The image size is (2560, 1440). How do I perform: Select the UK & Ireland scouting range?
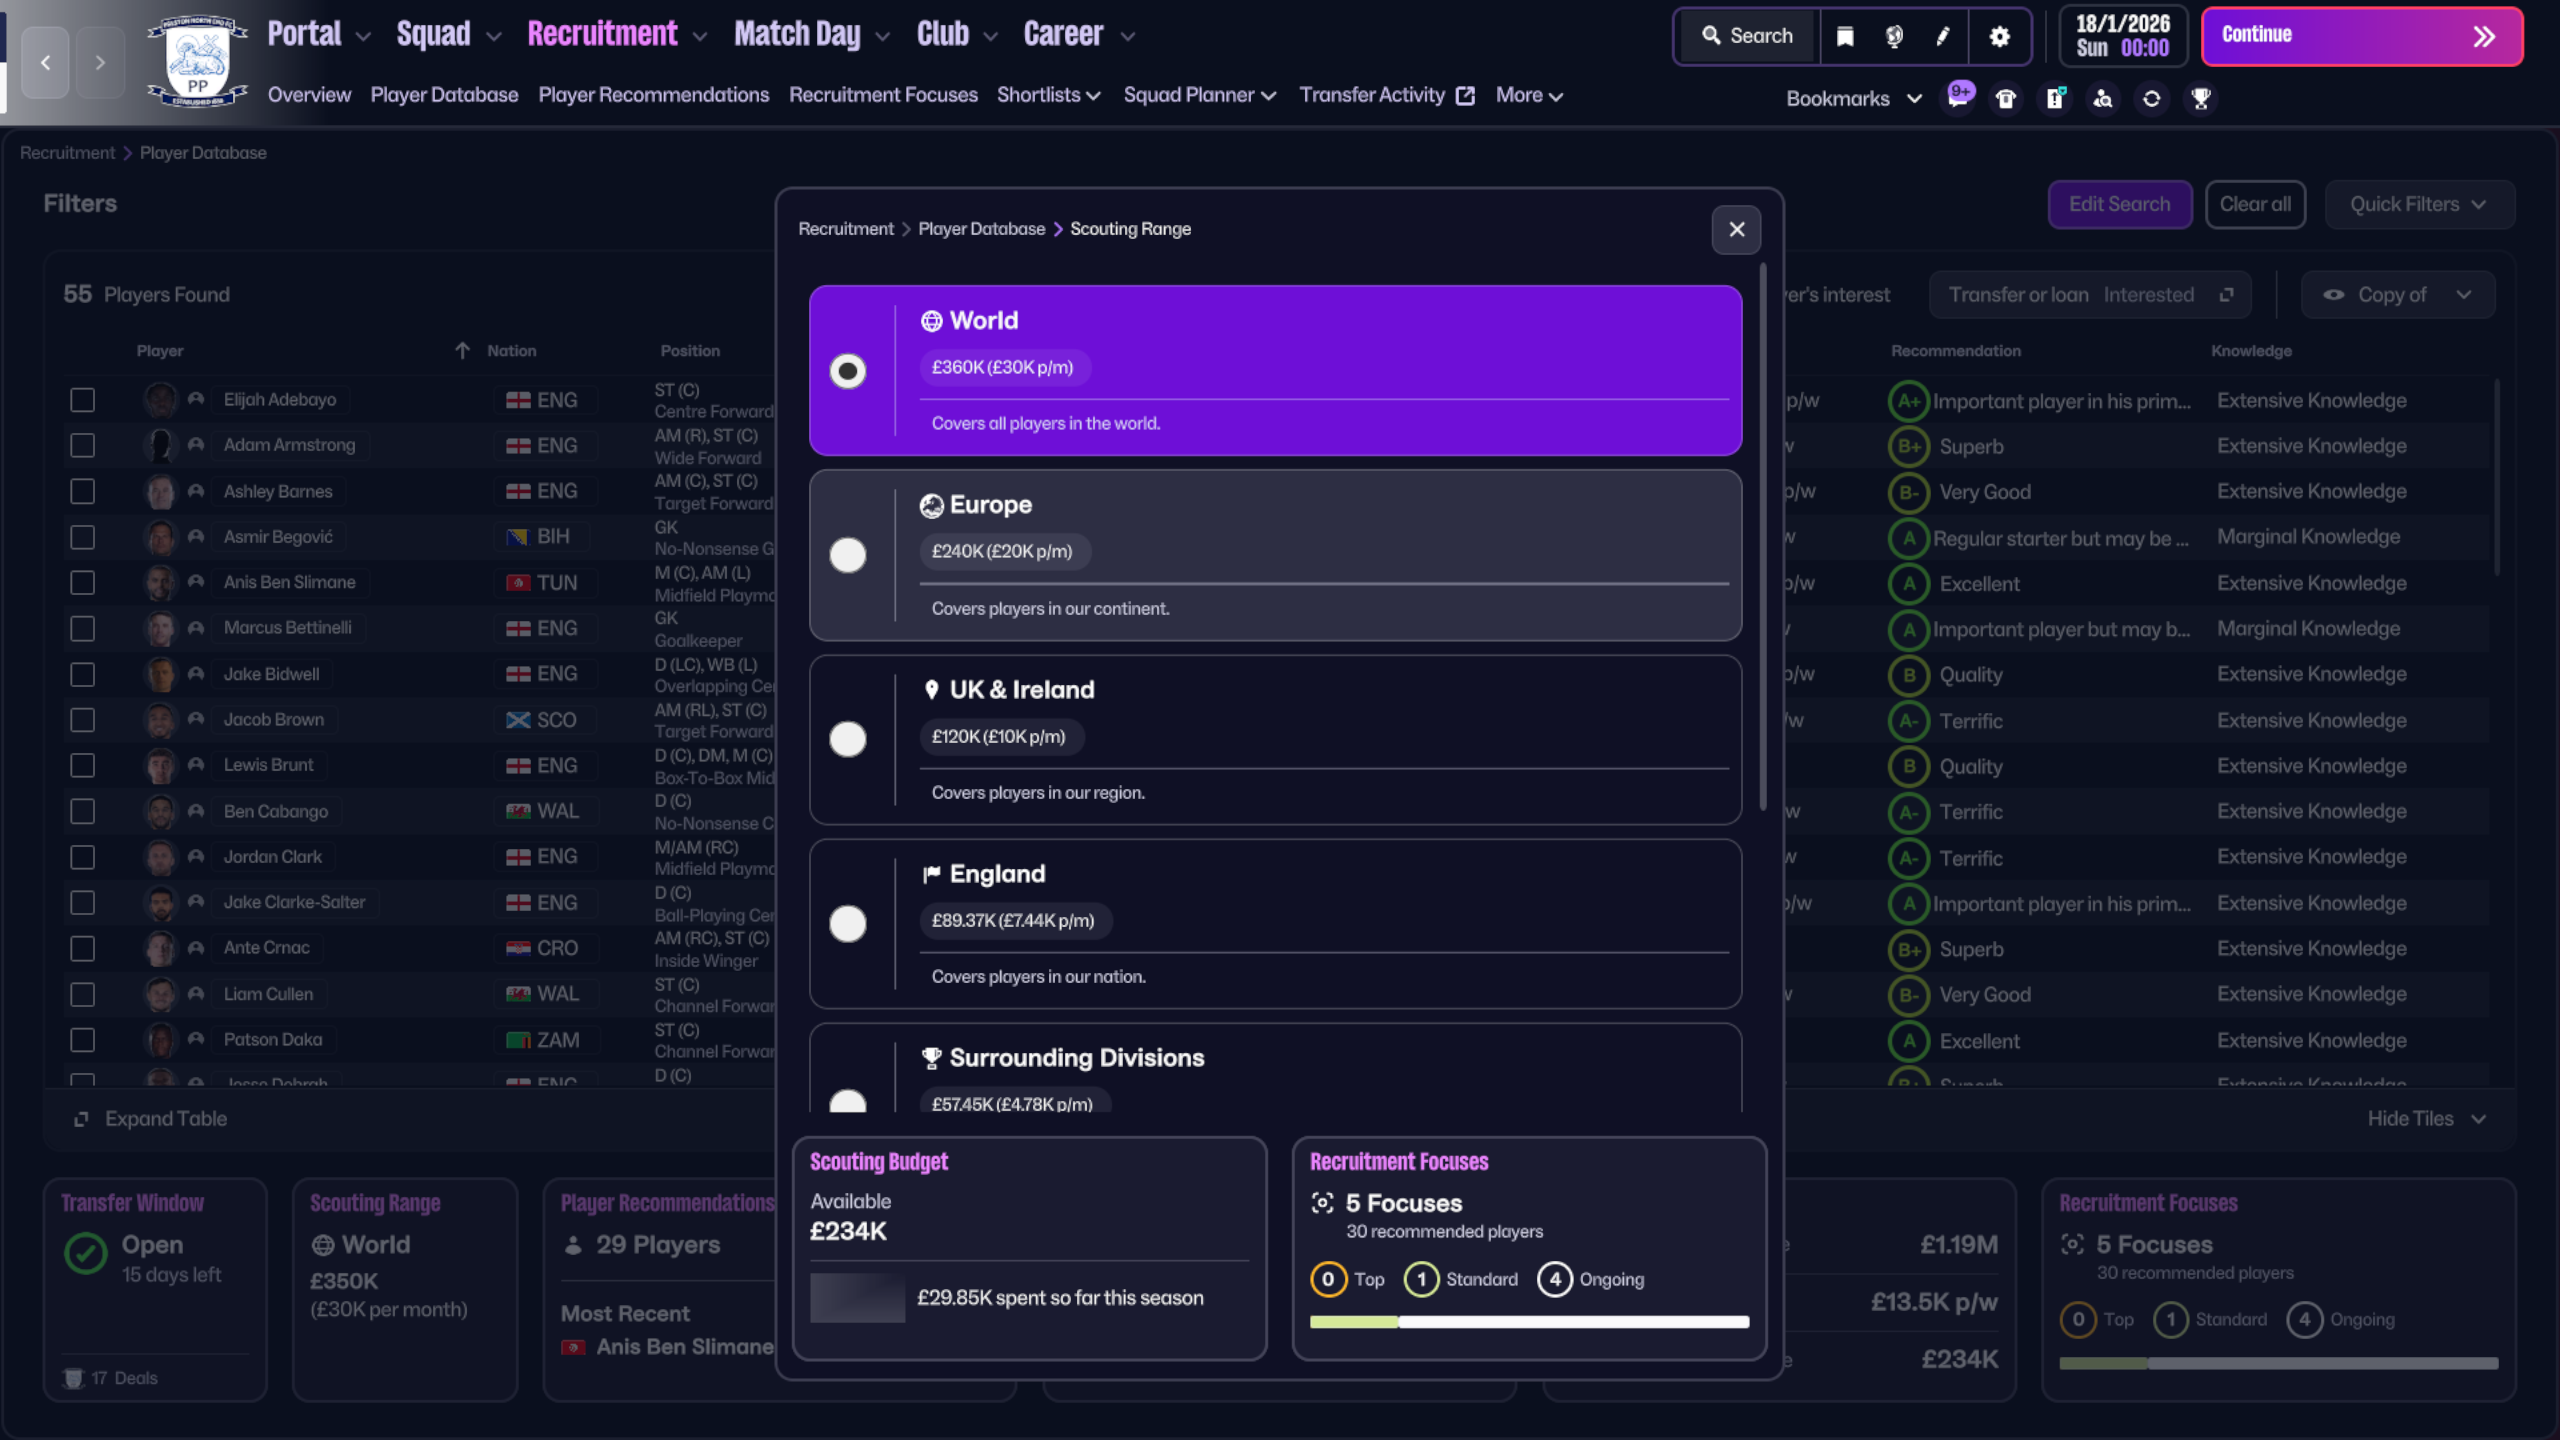tap(848, 739)
